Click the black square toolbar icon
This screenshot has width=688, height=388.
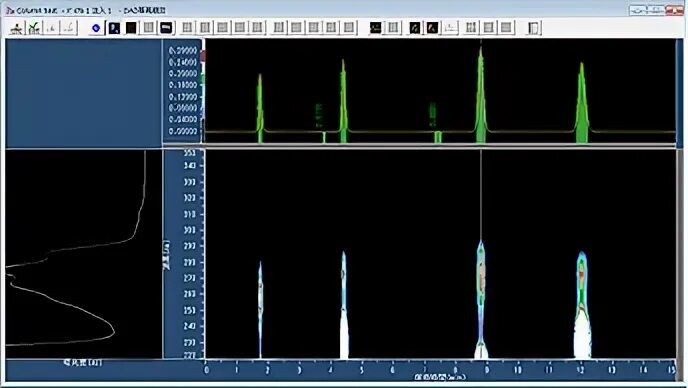pos(131,28)
